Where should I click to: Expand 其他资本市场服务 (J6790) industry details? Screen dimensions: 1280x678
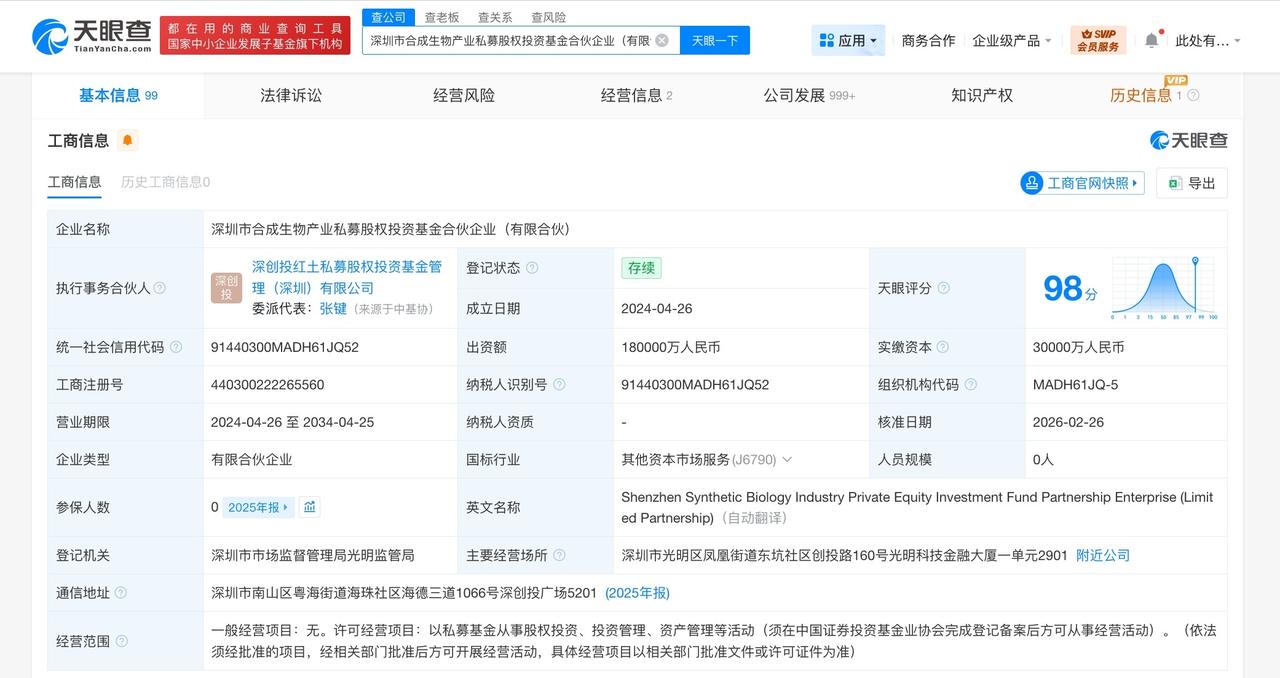click(787, 460)
